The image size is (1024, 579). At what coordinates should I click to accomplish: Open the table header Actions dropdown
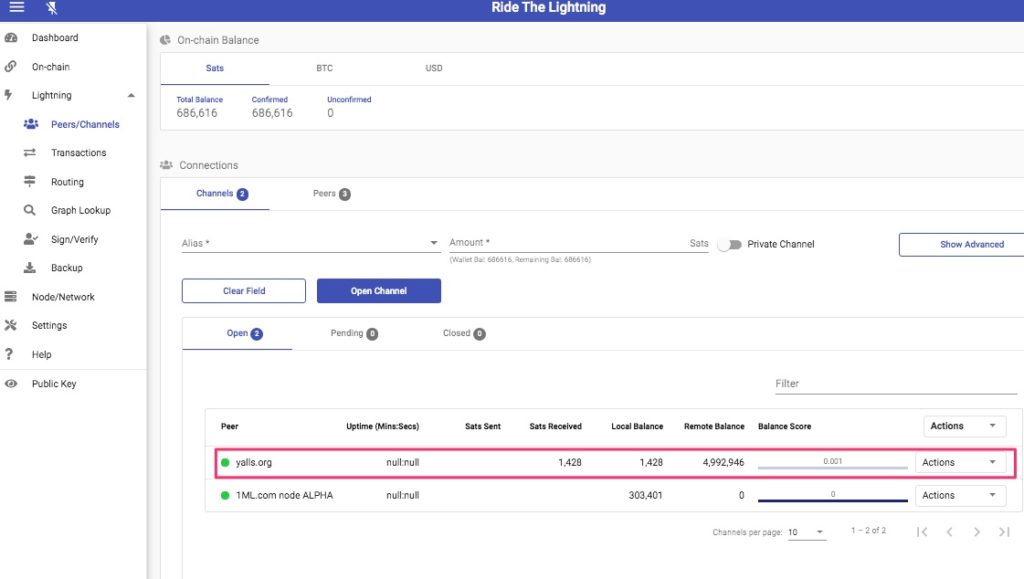[x=965, y=426]
